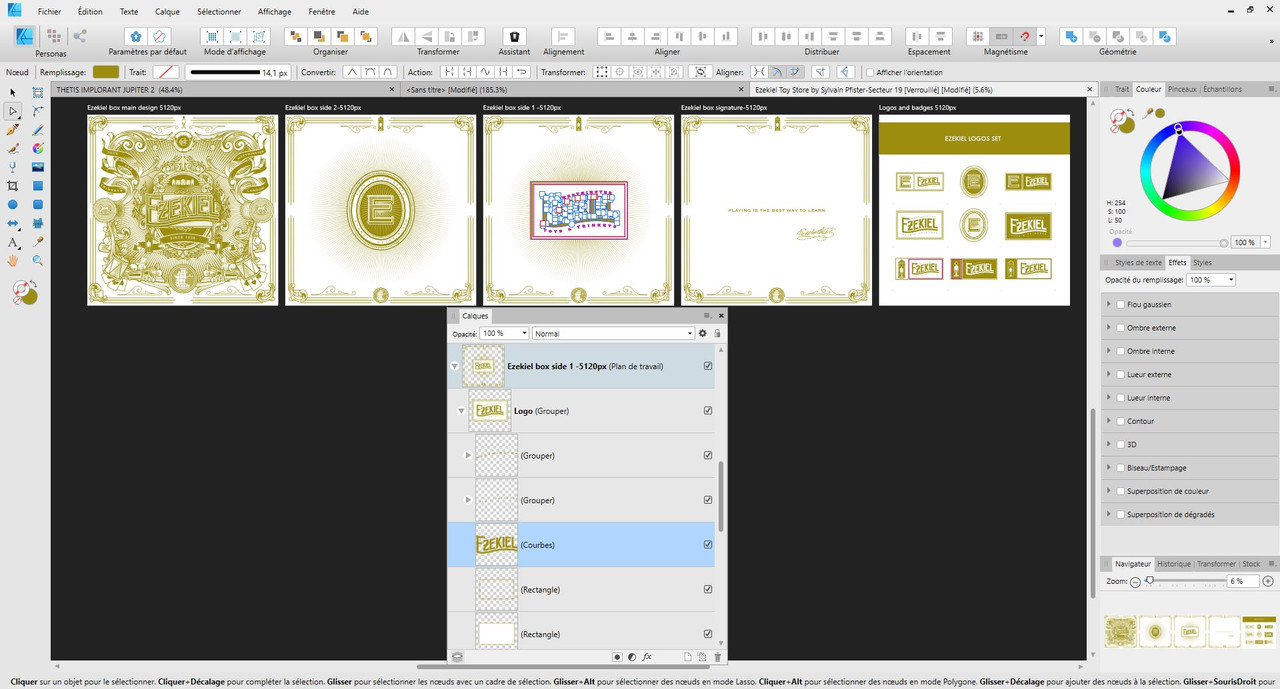
Task: Toggle visibility of Logo group layer
Action: click(x=708, y=411)
